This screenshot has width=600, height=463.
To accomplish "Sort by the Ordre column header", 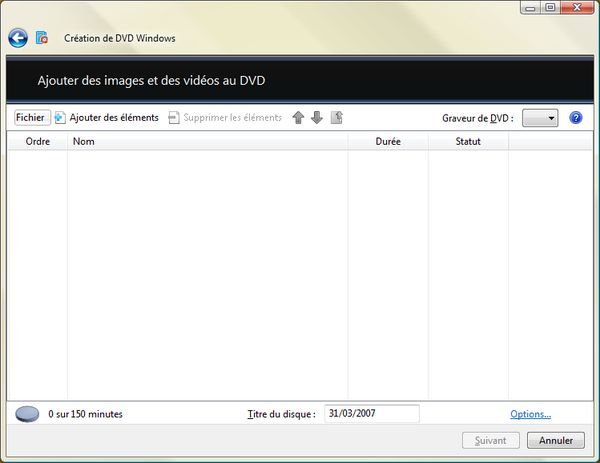I will [x=37, y=142].
